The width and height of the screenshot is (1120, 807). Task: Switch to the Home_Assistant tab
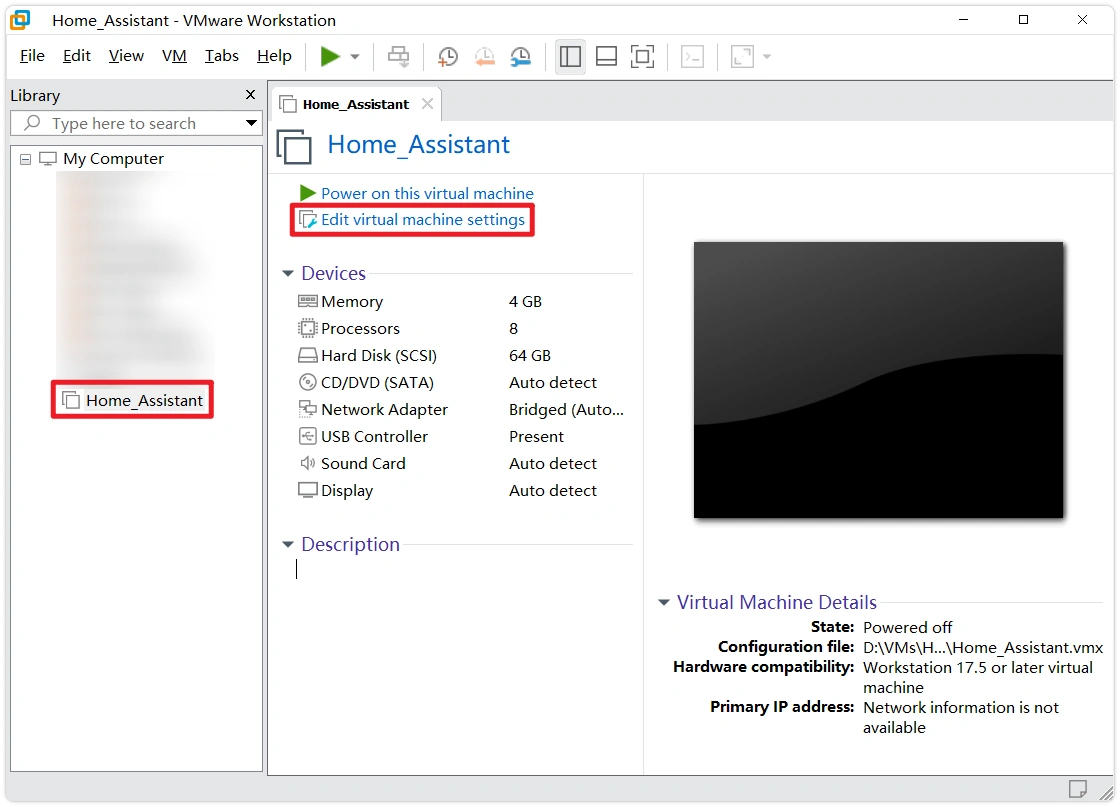(x=356, y=104)
